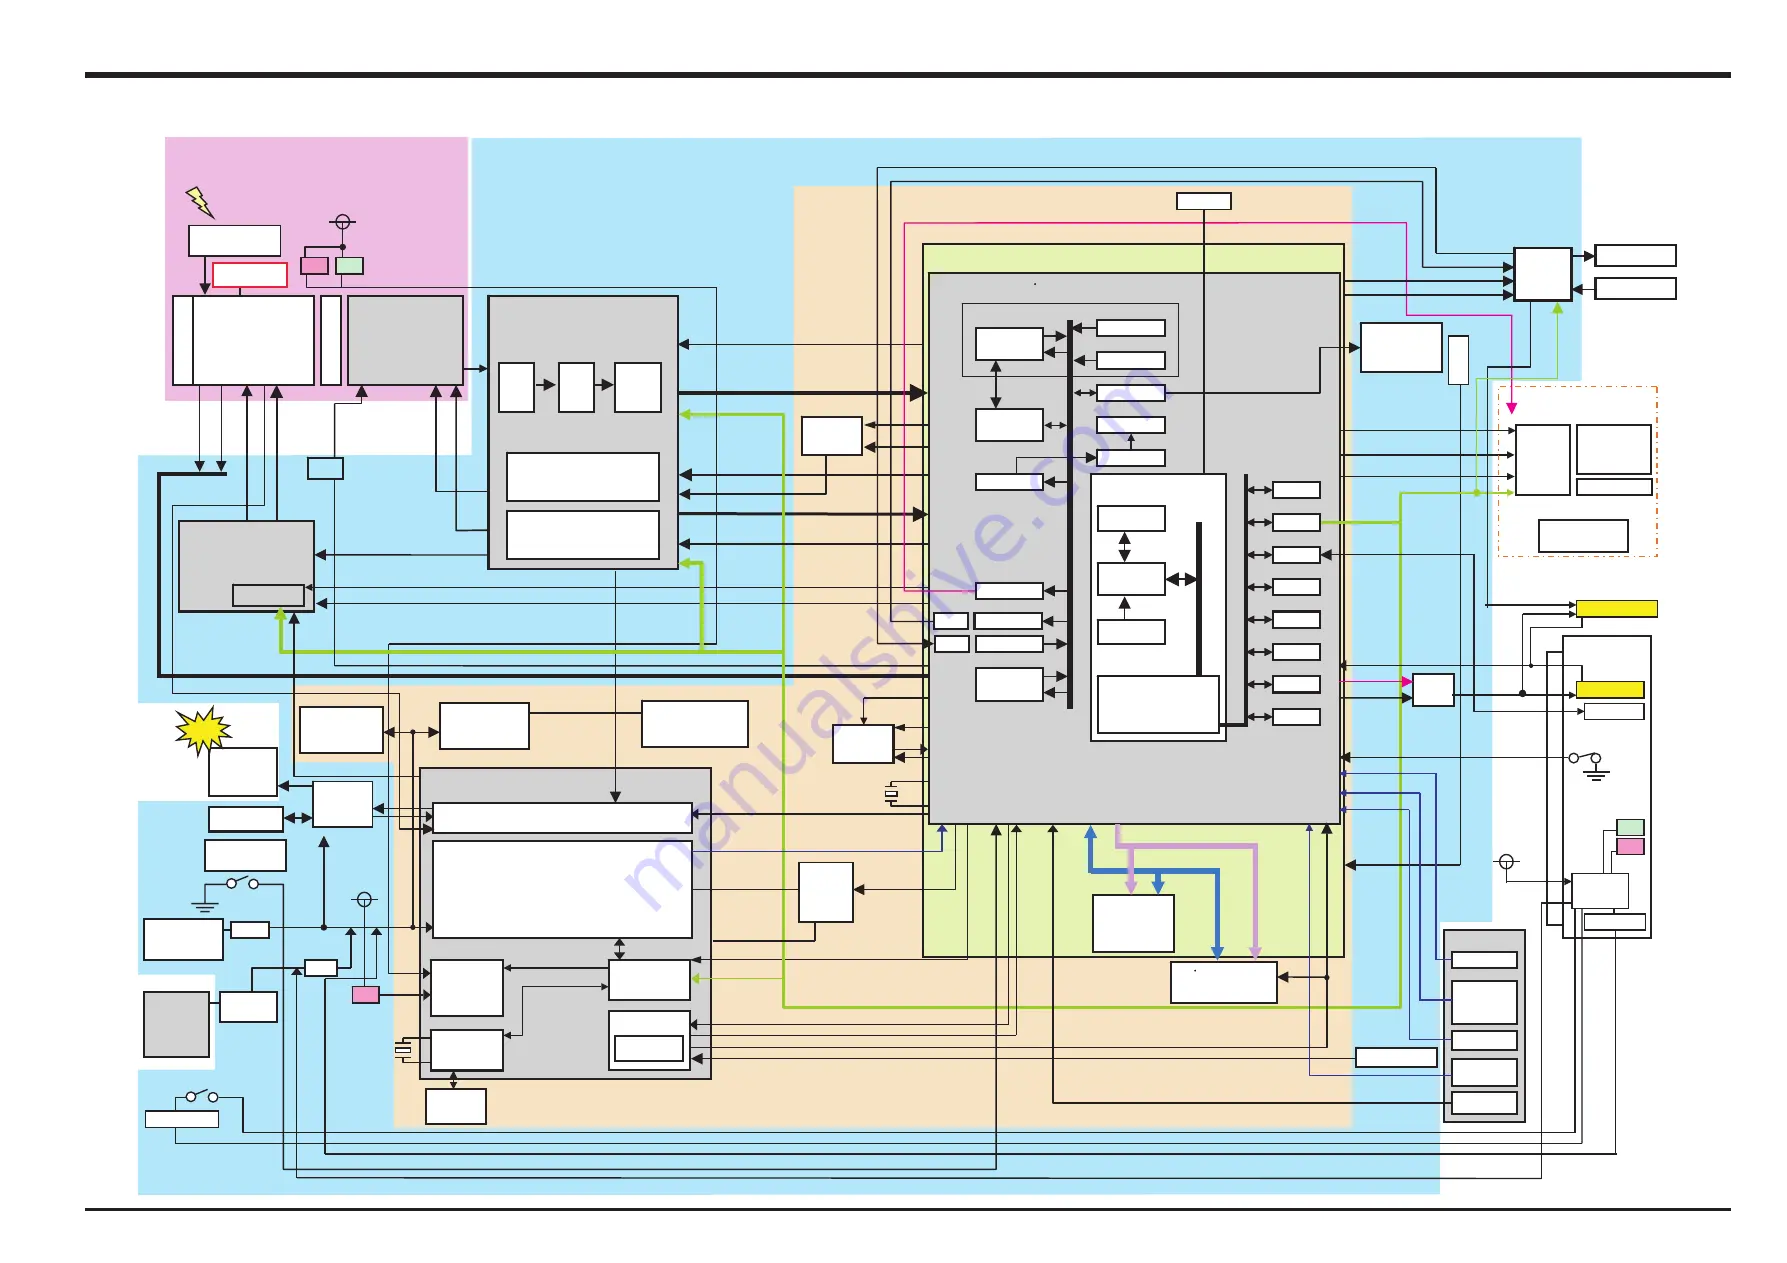Click the yellow starburst icon on left side
The width and height of the screenshot is (1787, 1263).
(203, 730)
